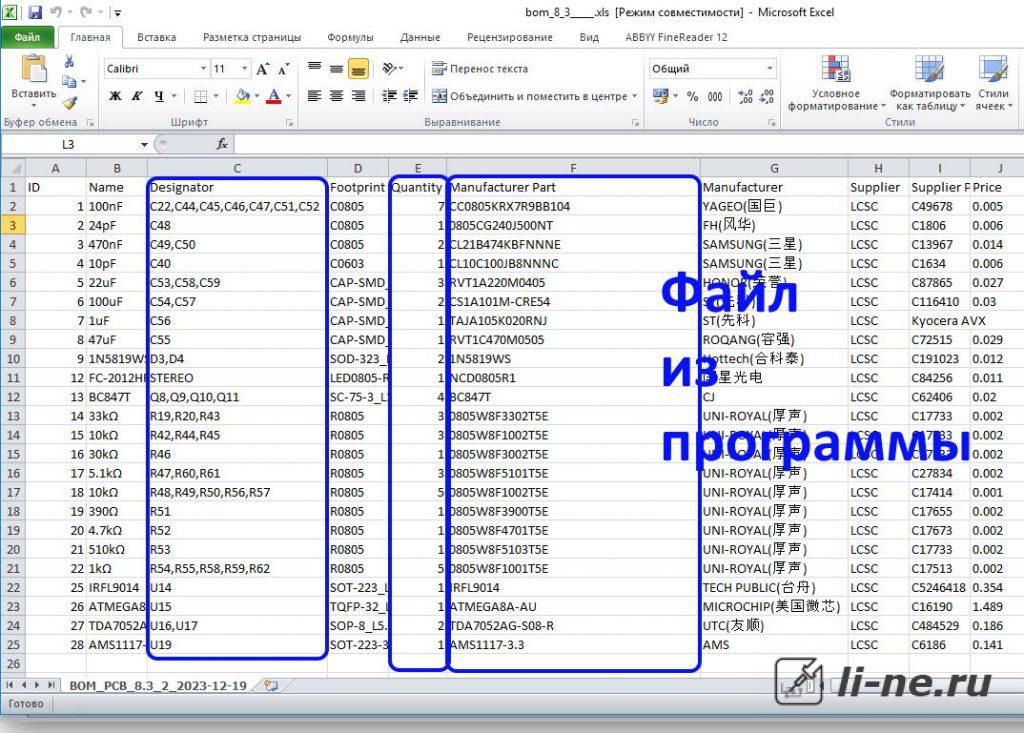1024x733 pixels.
Task: Select cell containing ATMEGA8A-AU
Action: [x=573, y=607]
